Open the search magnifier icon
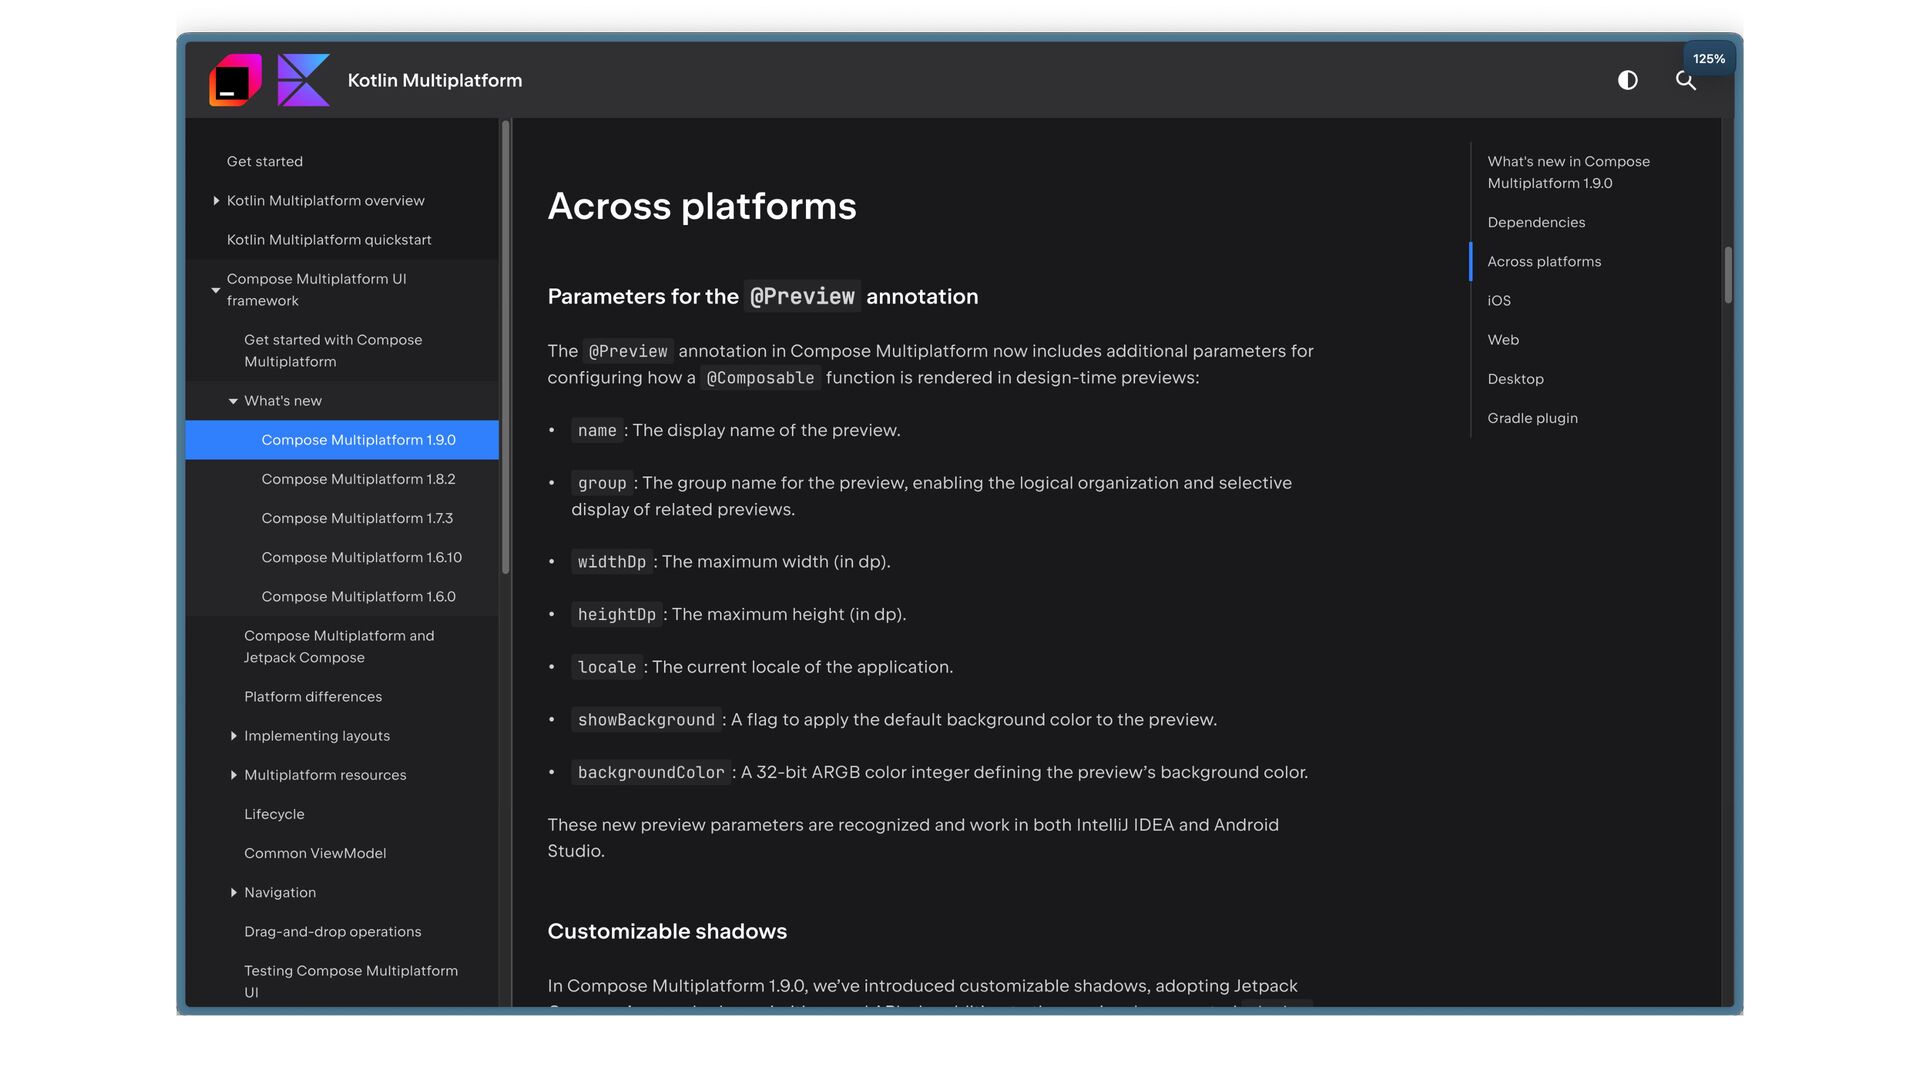 coord(1685,80)
